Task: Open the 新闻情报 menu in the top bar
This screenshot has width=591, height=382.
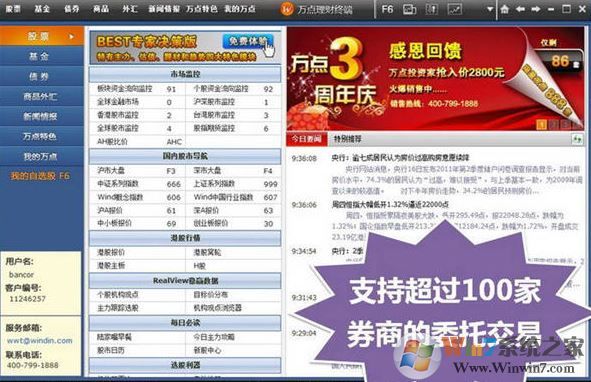Action: coord(164,9)
